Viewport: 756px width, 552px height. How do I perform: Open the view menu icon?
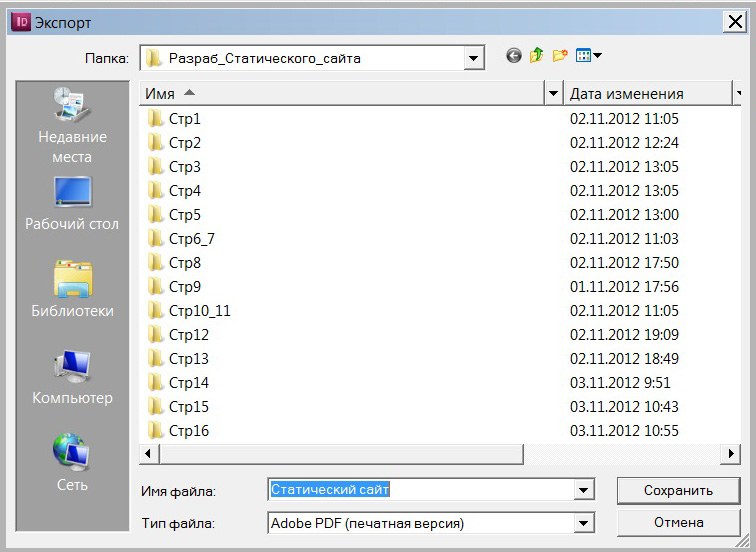(588, 56)
